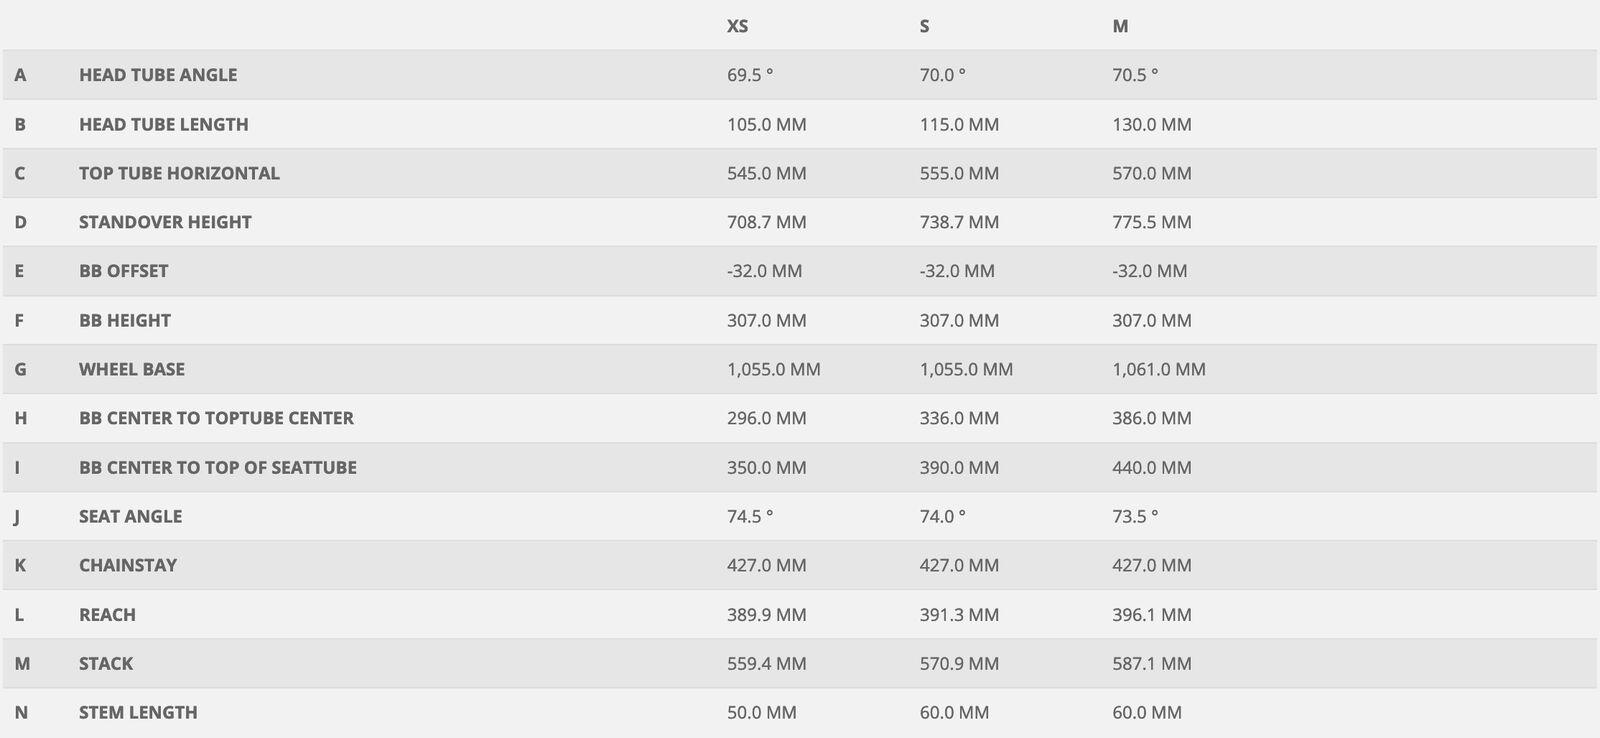The width and height of the screenshot is (1600, 738).
Task: Click the M size column header
Action: (x=1120, y=26)
